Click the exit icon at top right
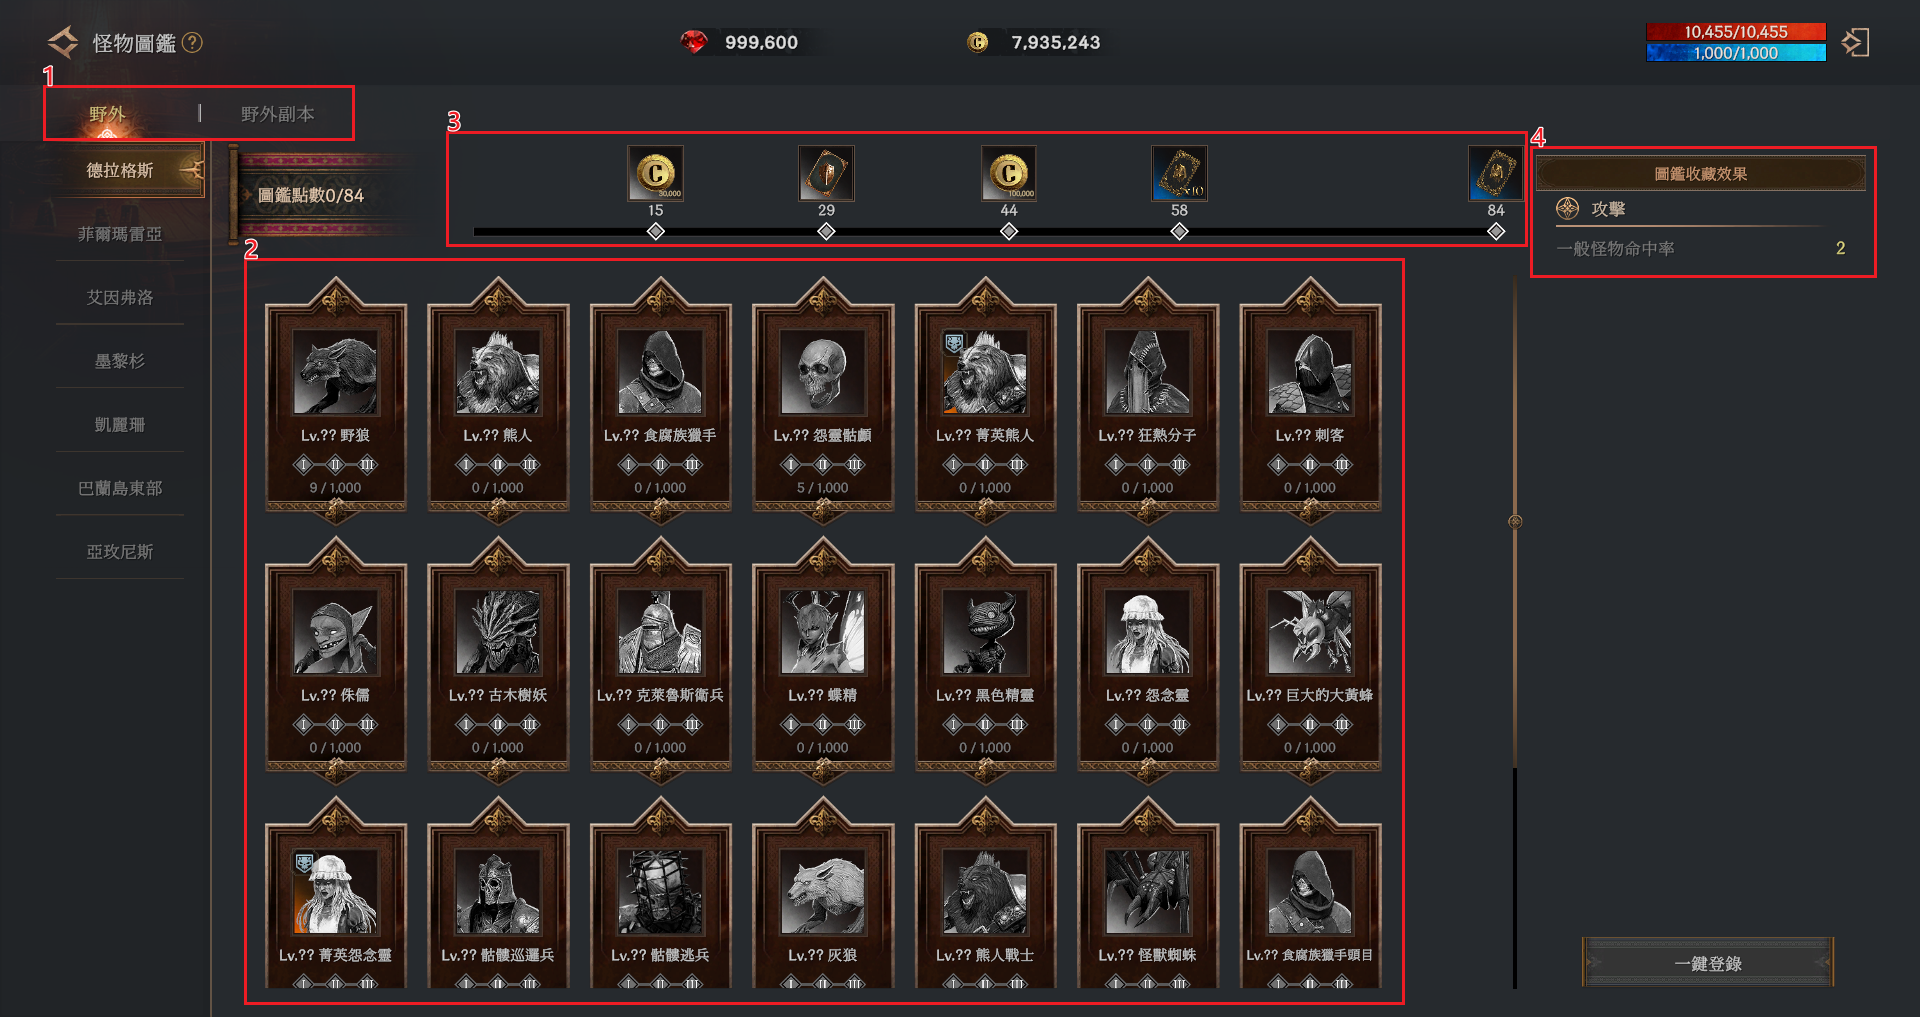The image size is (1920, 1017). 1856,43
